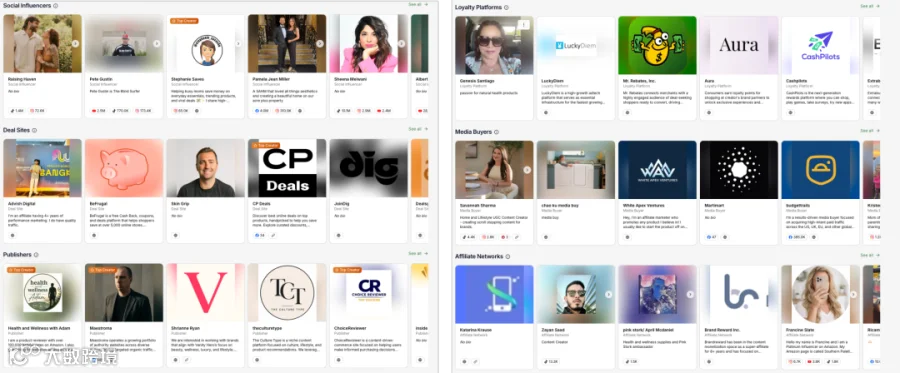Open See all for Loyalty Platforms
This screenshot has height=373, width=900.
870,6
